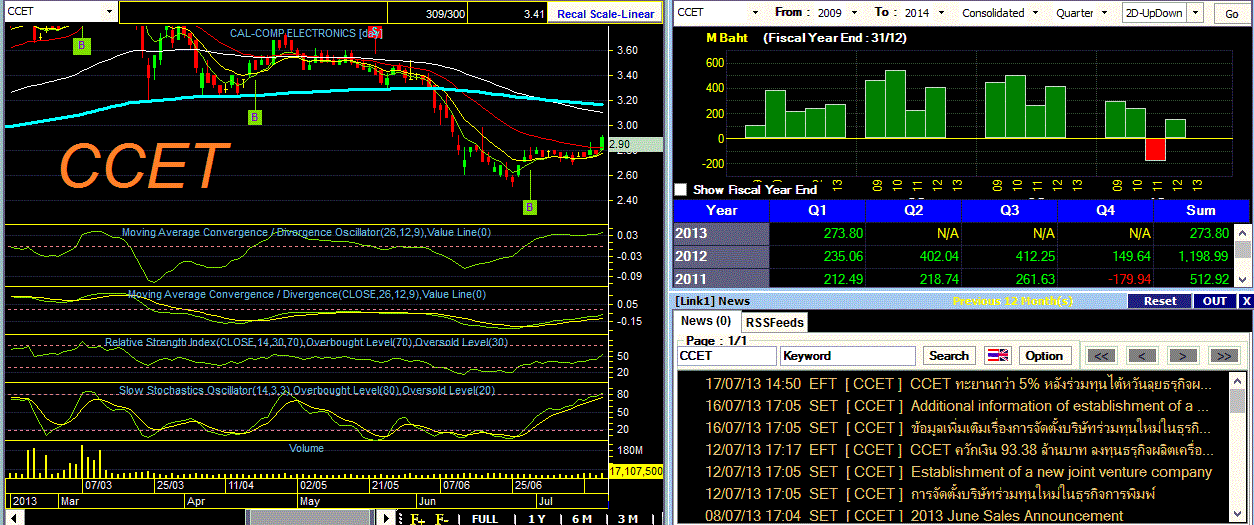
Task: Select the 6M time range
Action: [x=581, y=518]
